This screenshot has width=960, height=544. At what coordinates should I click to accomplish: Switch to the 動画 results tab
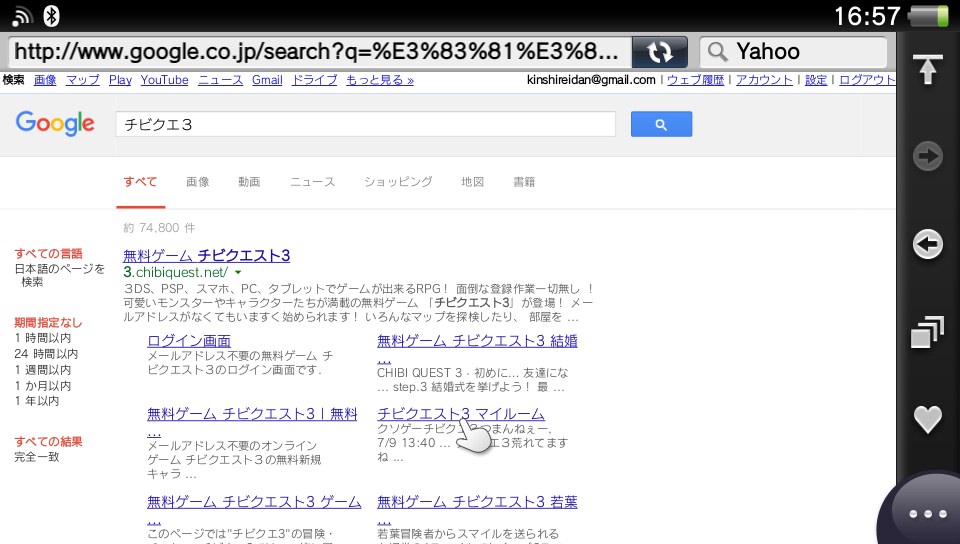(x=249, y=182)
